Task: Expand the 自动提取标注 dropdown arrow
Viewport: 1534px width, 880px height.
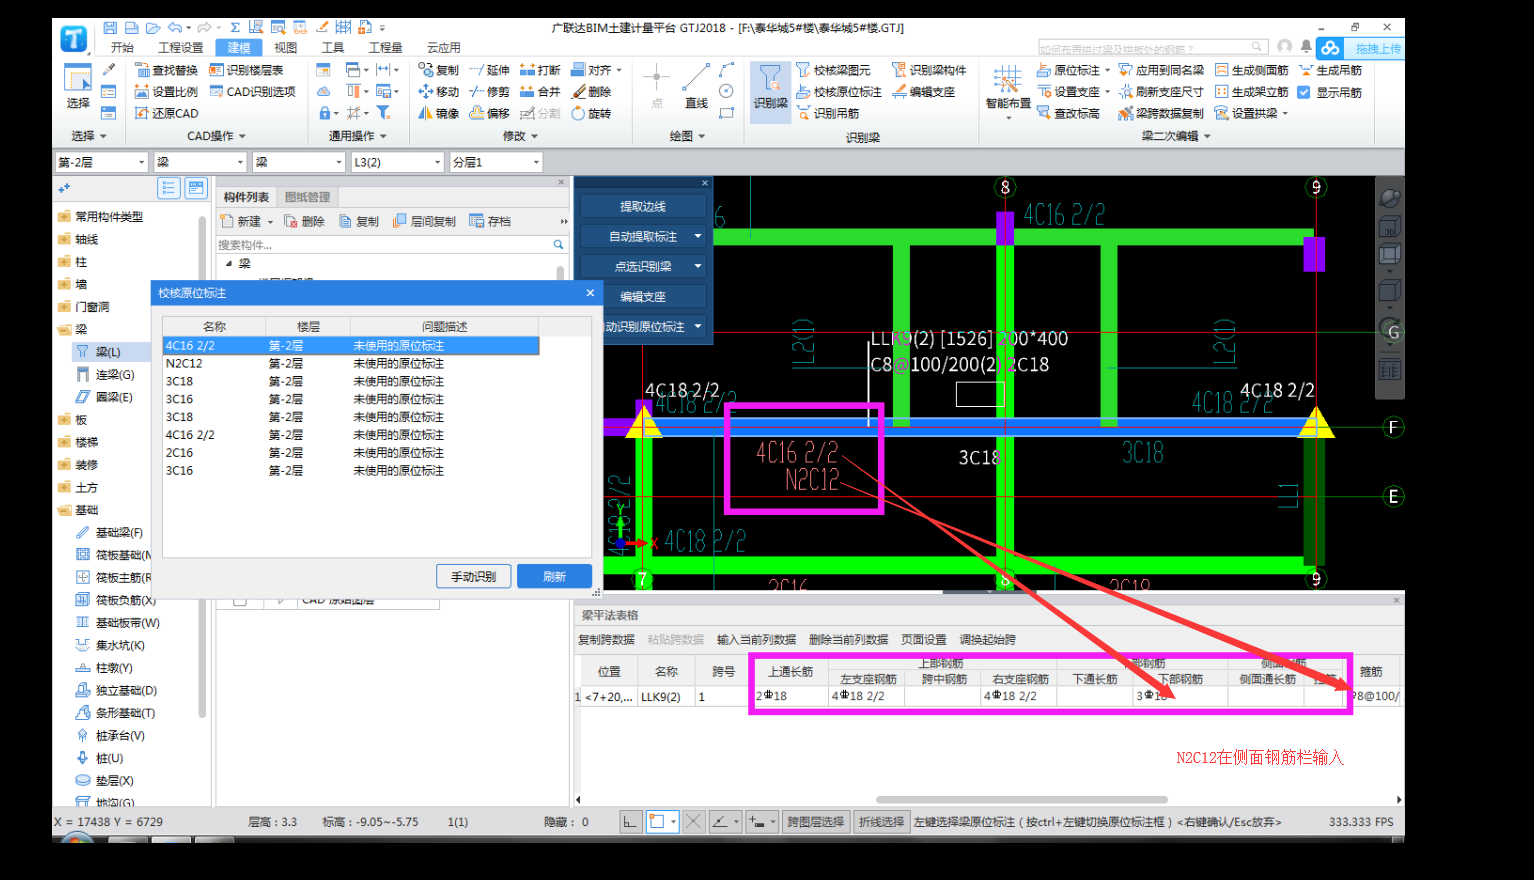Action: [697, 237]
